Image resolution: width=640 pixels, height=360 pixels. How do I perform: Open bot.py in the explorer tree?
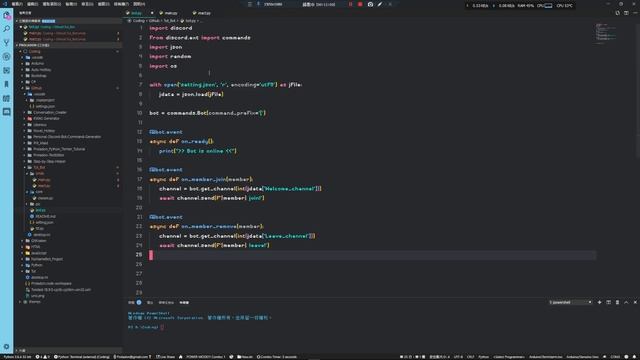[40, 210]
